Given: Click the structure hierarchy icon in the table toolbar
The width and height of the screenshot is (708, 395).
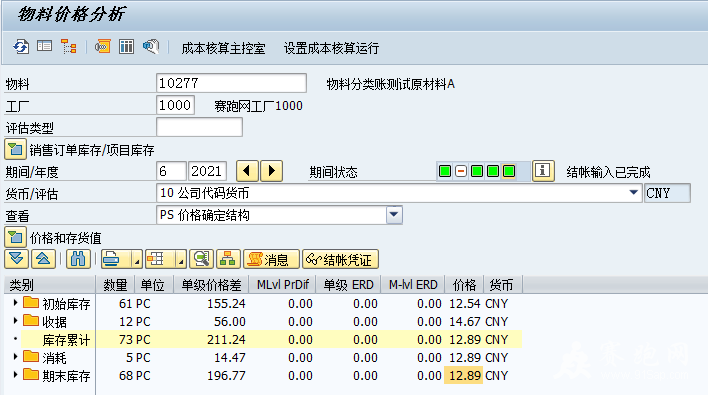Looking at the screenshot, I should click(x=228, y=259).
